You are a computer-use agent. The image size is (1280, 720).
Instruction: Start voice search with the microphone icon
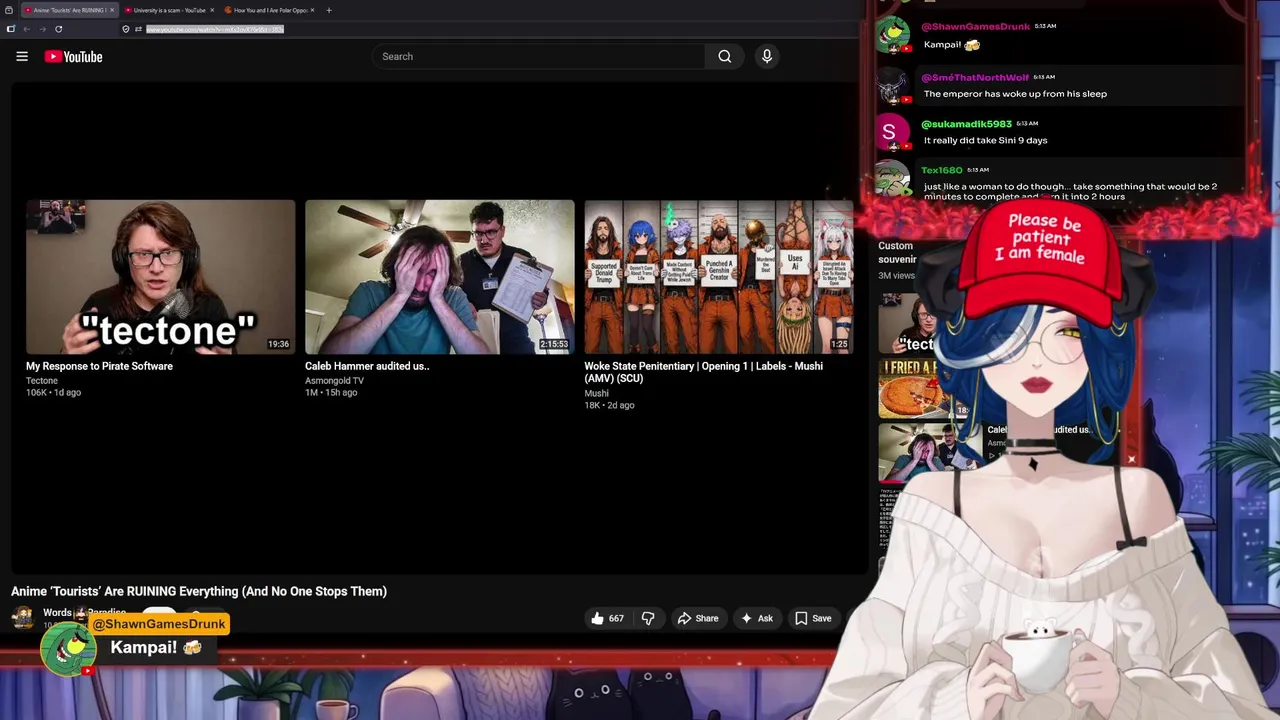pyautogui.click(x=767, y=57)
